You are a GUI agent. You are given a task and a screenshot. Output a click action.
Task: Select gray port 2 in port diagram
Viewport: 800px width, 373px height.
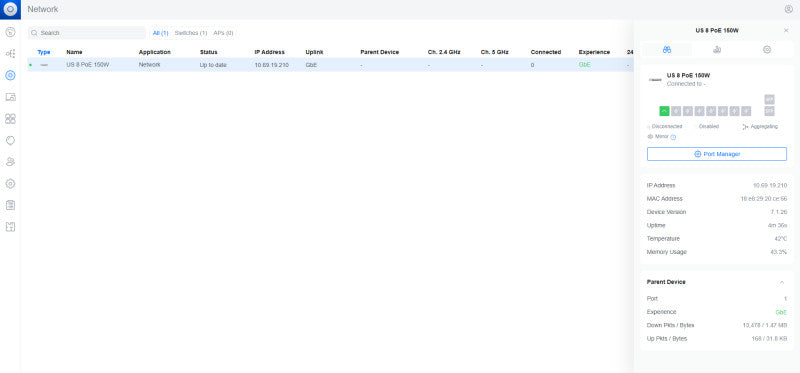(676, 111)
